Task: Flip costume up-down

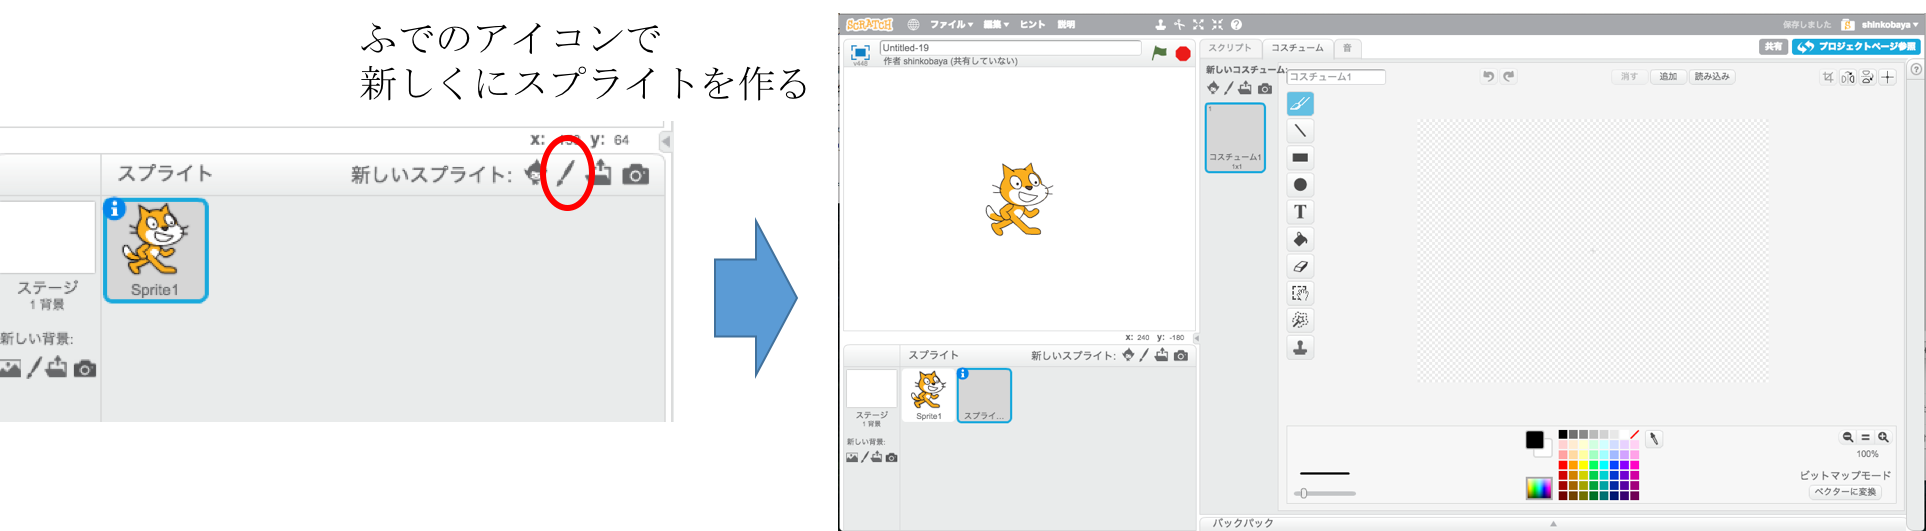Action: tap(1867, 77)
